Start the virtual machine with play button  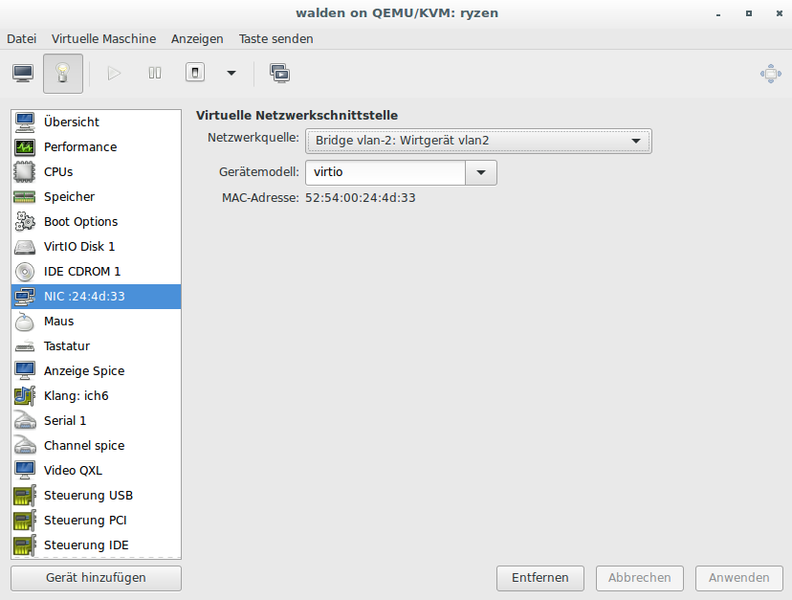tap(114, 73)
